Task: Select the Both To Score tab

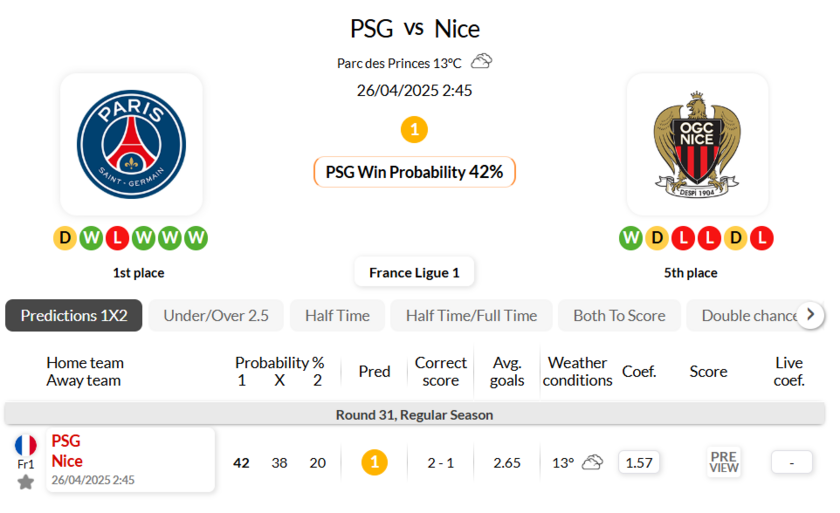Action: point(619,315)
